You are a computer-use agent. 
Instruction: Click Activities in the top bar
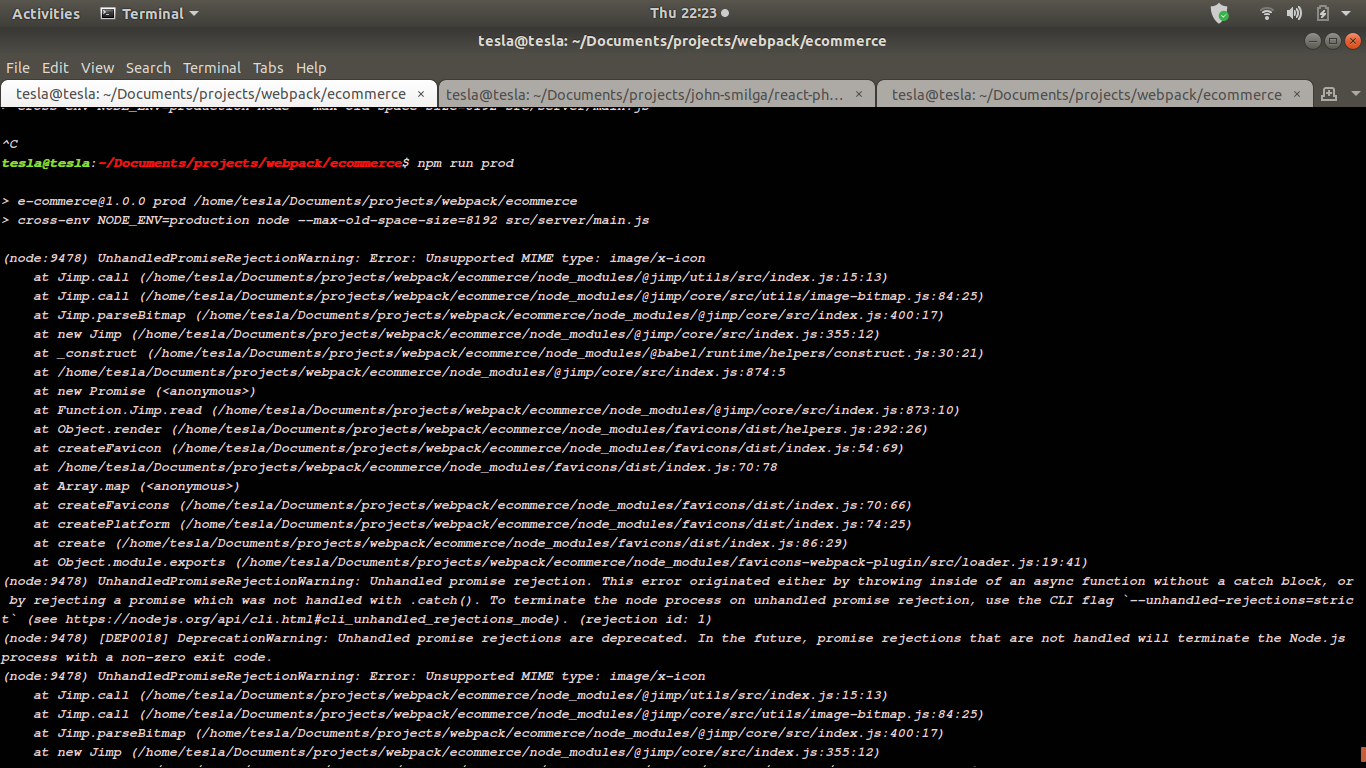[47, 13]
